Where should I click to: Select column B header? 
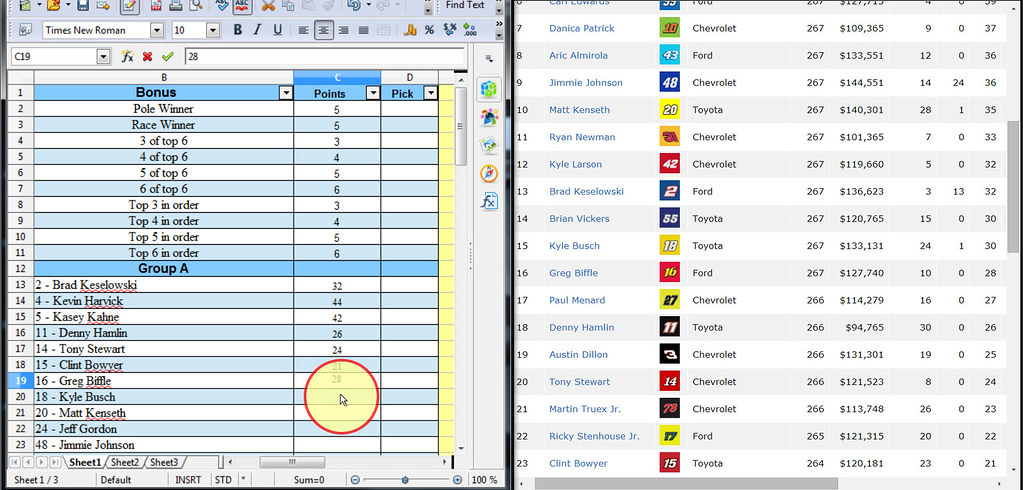point(164,78)
